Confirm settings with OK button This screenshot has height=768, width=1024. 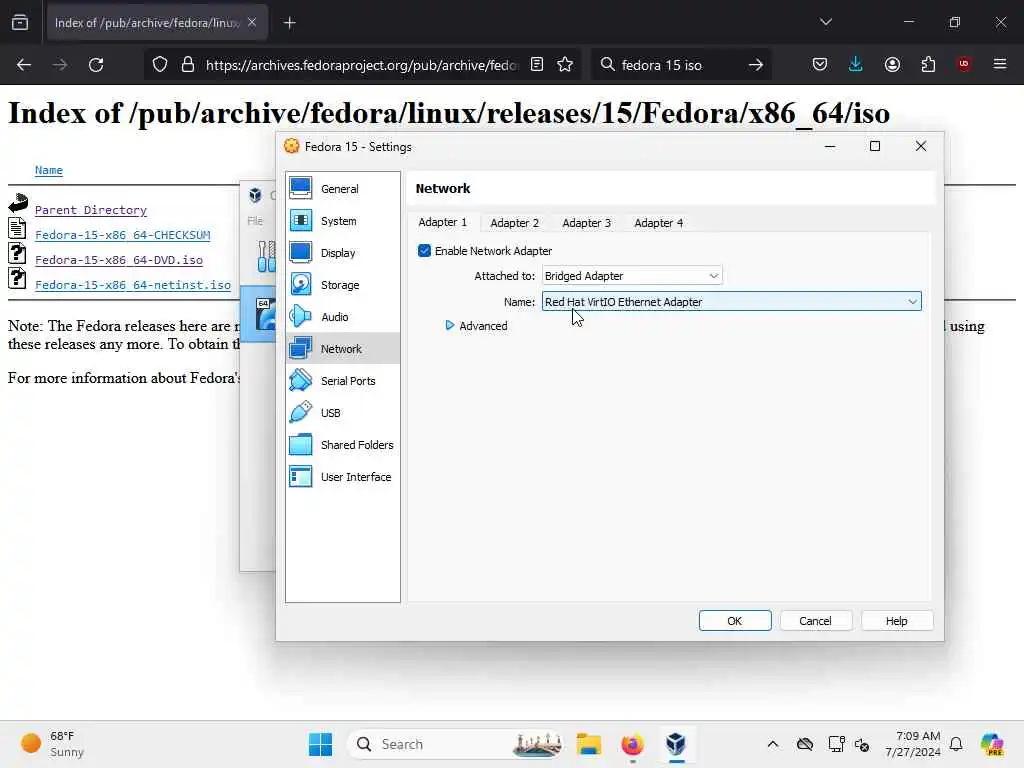point(735,621)
